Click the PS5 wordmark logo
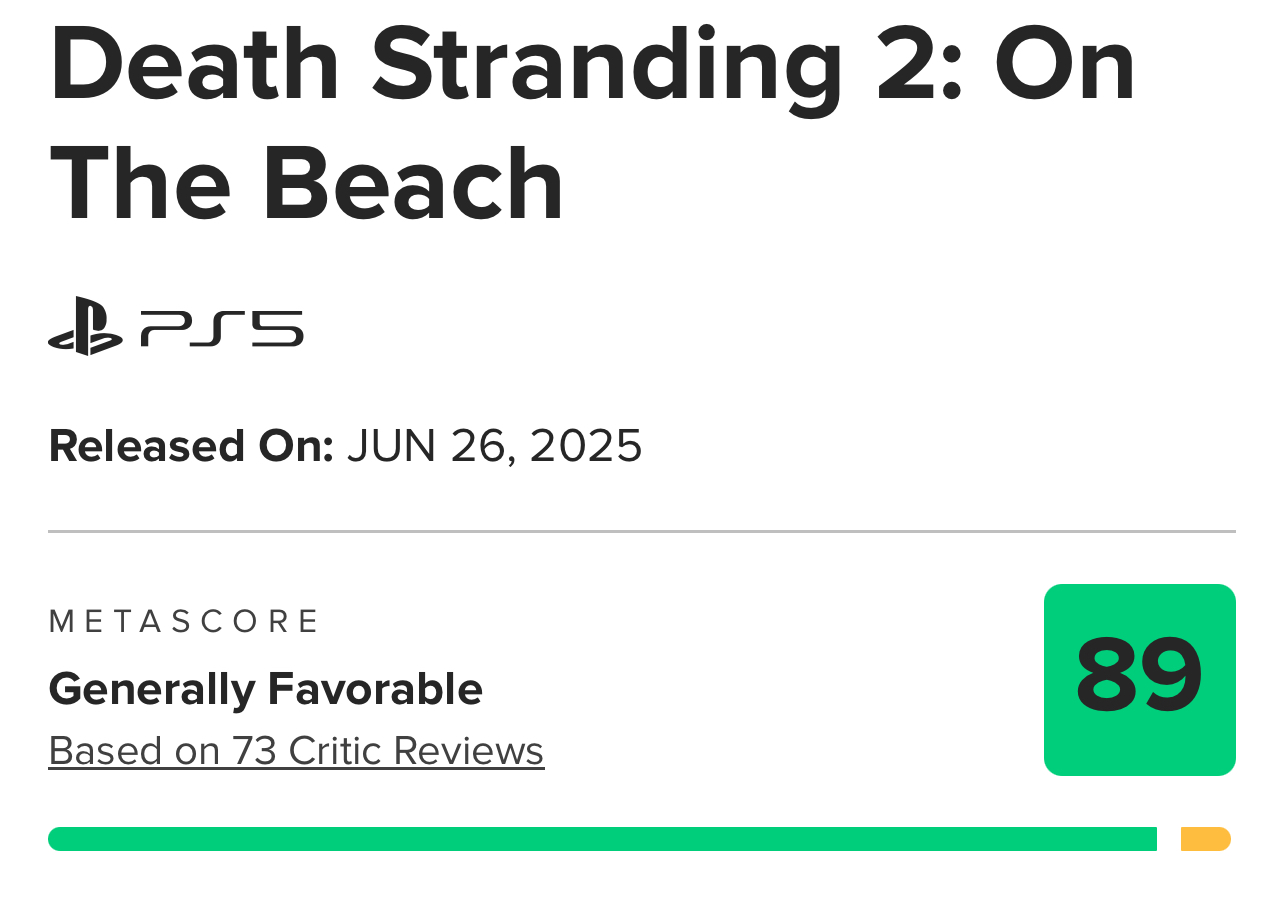This screenshot has width=1284, height=903. tap(222, 328)
